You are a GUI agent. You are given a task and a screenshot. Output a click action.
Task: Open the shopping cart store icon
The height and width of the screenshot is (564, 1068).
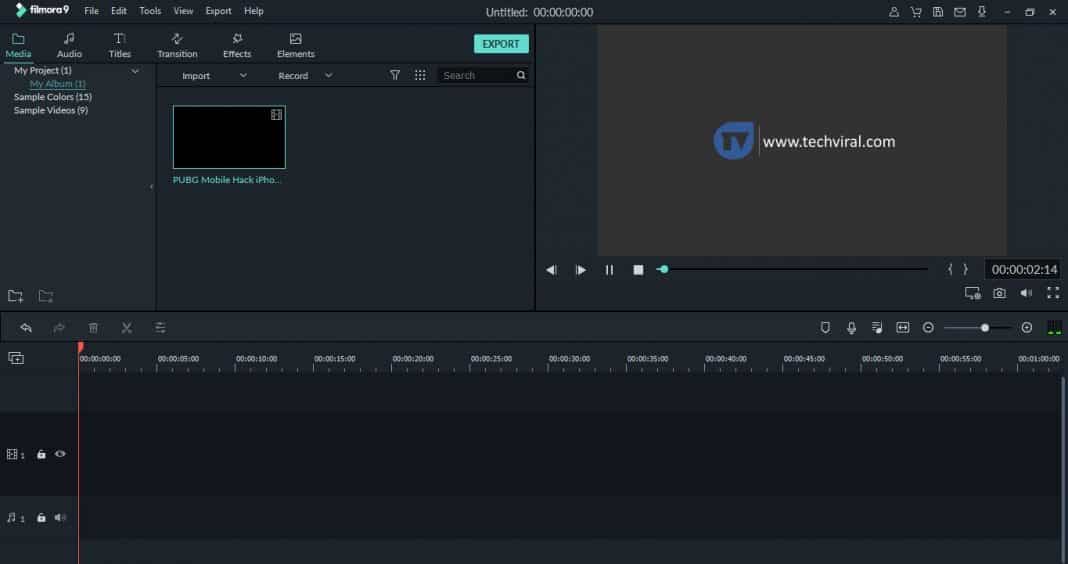pos(916,12)
